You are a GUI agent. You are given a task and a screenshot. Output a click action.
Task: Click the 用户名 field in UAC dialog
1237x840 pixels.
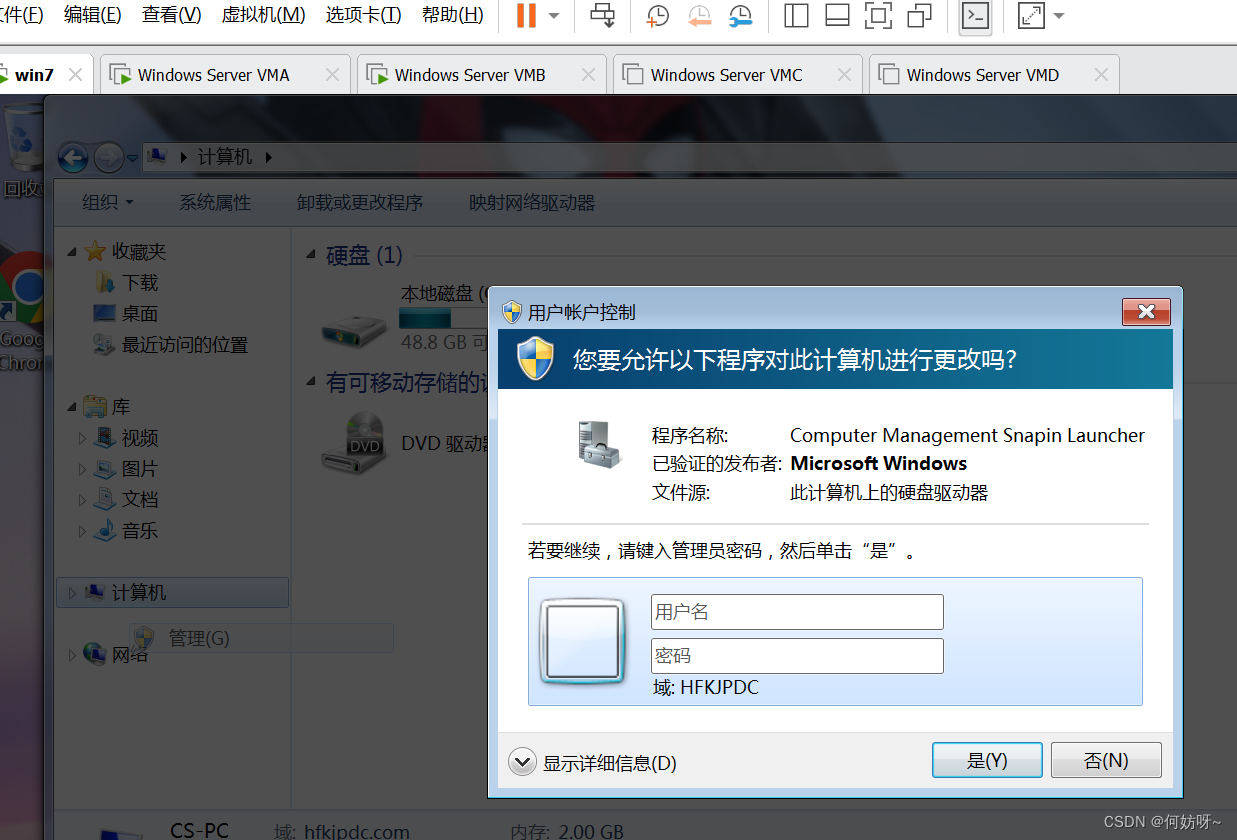(797, 612)
